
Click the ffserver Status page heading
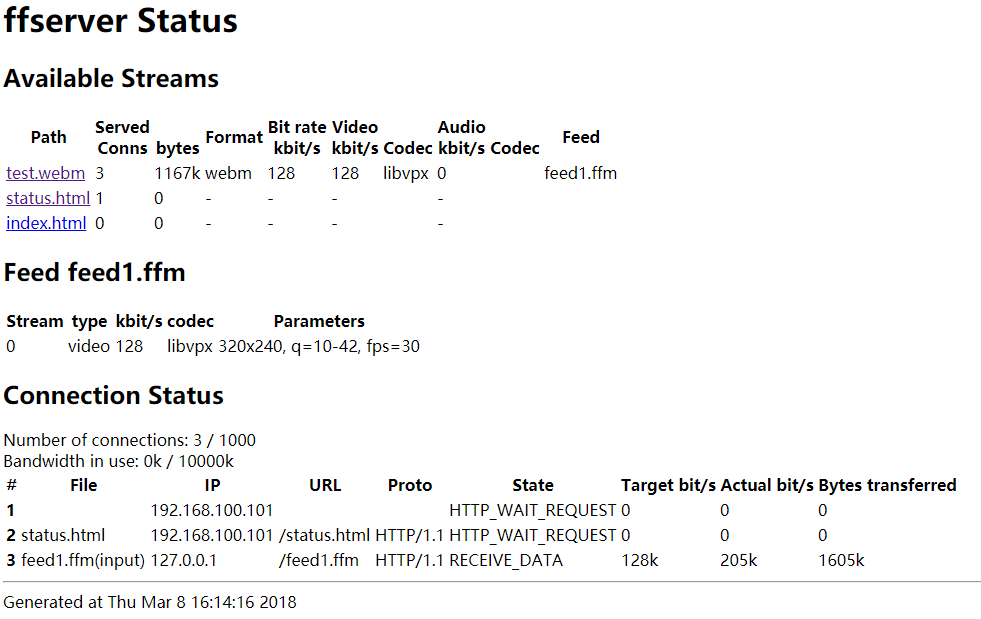(121, 21)
